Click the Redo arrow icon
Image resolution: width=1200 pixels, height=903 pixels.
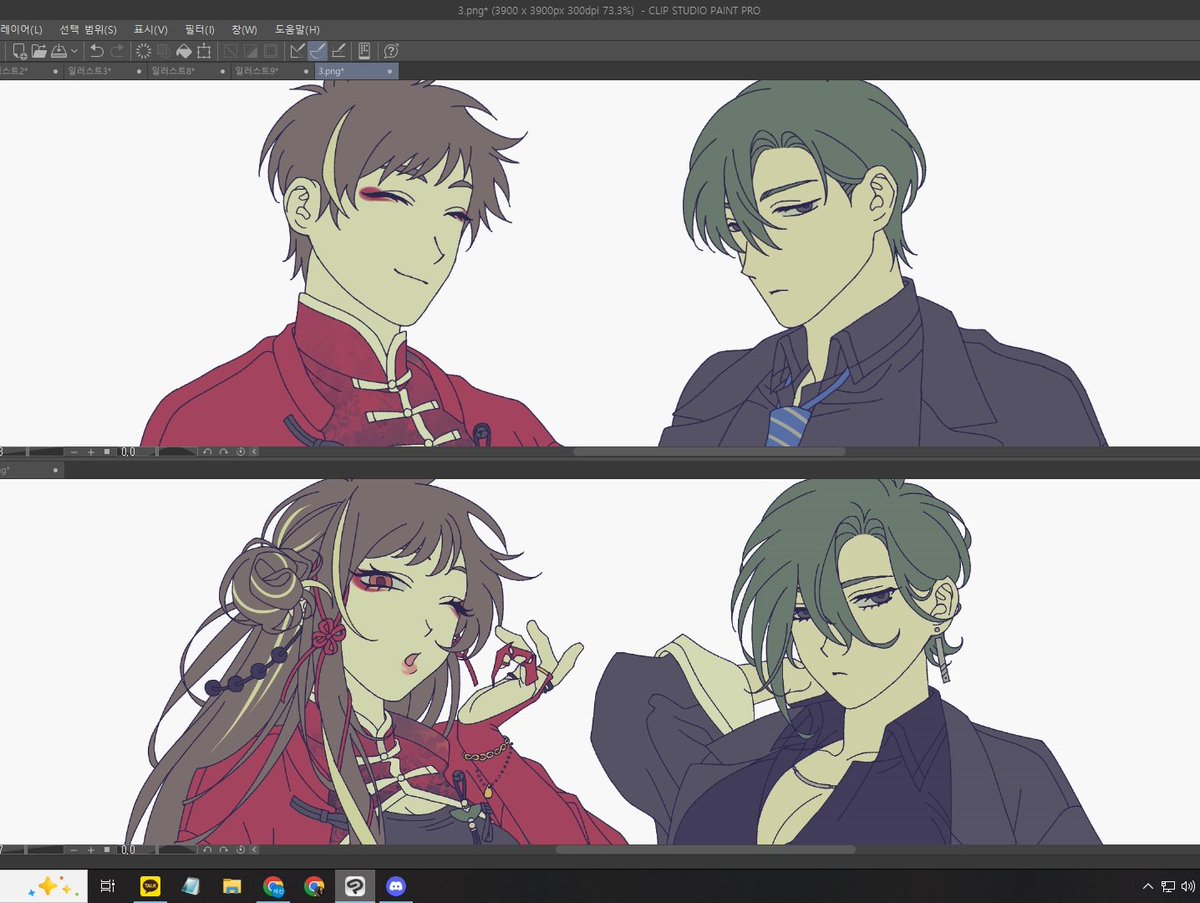117,50
